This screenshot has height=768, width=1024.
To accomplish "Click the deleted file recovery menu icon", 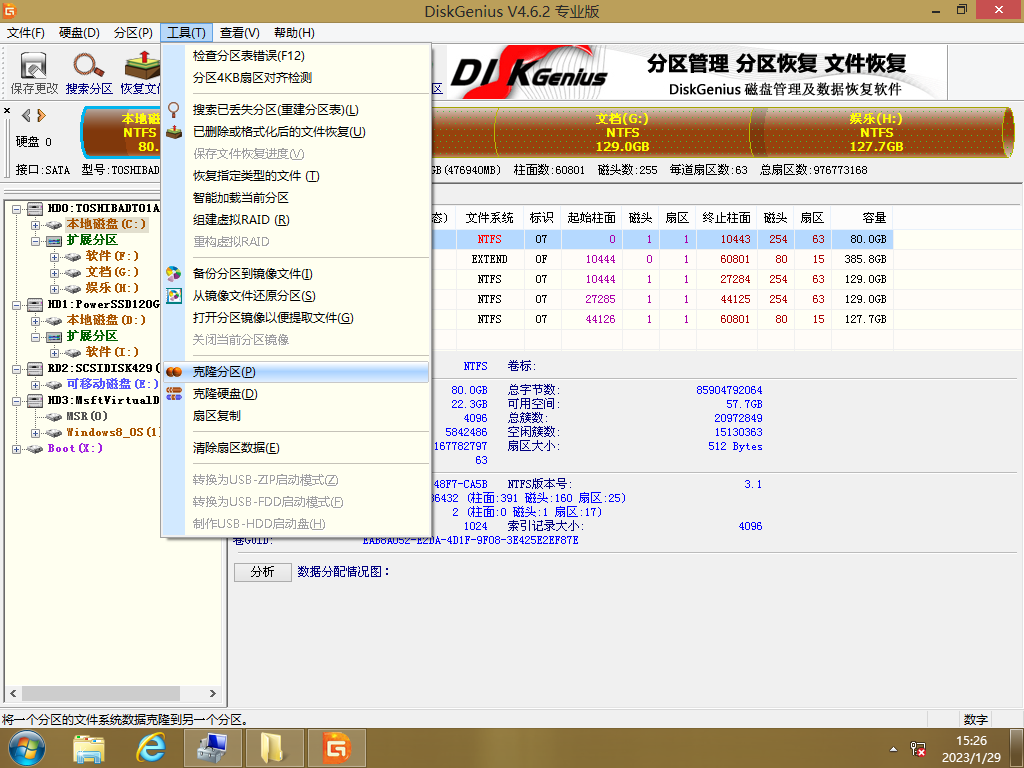I will point(174,132).
